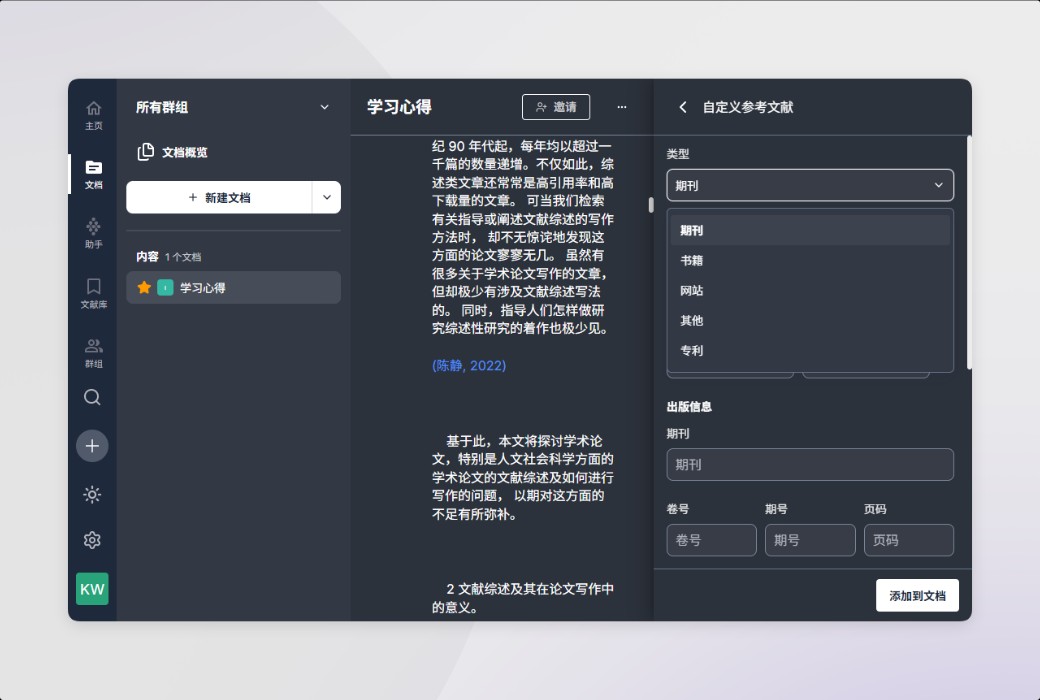Screen dimensions: 1040x700
Task: Choose 专利 from the type list
Action: tap(810, 350)
